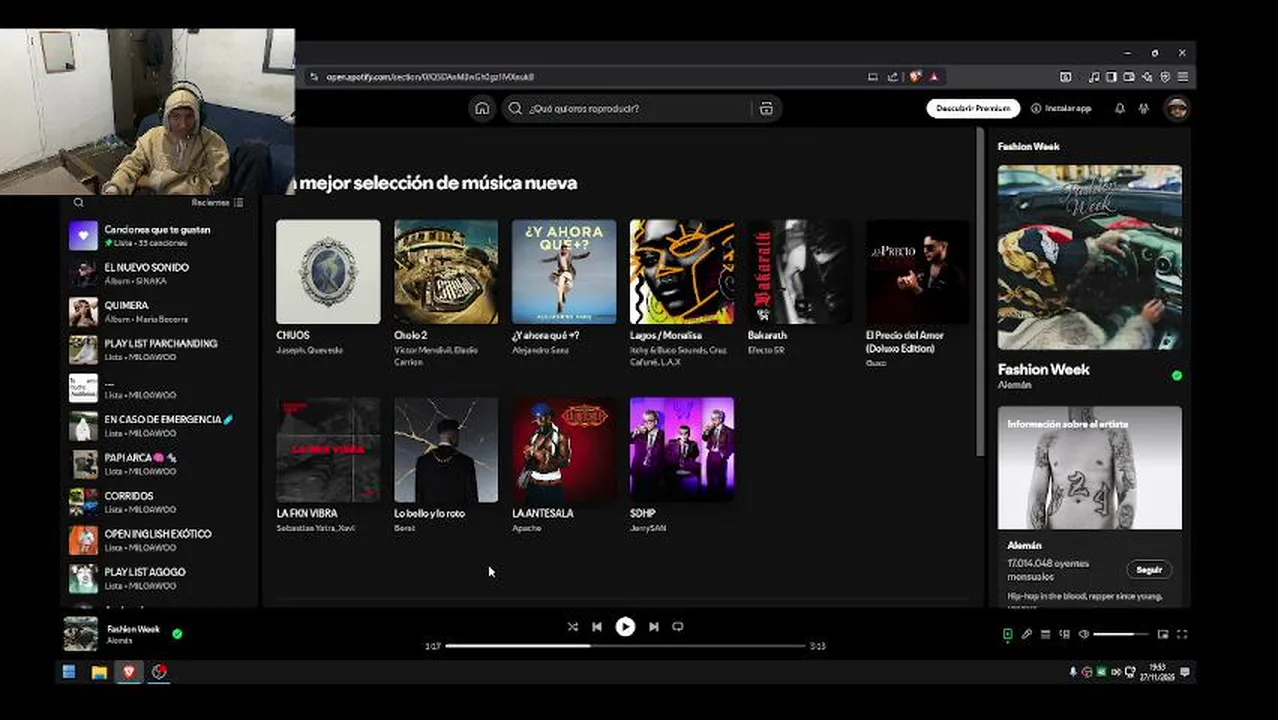Click Instalar app link
This screenshot has width=1278, height=720.
click(1062, 108)
